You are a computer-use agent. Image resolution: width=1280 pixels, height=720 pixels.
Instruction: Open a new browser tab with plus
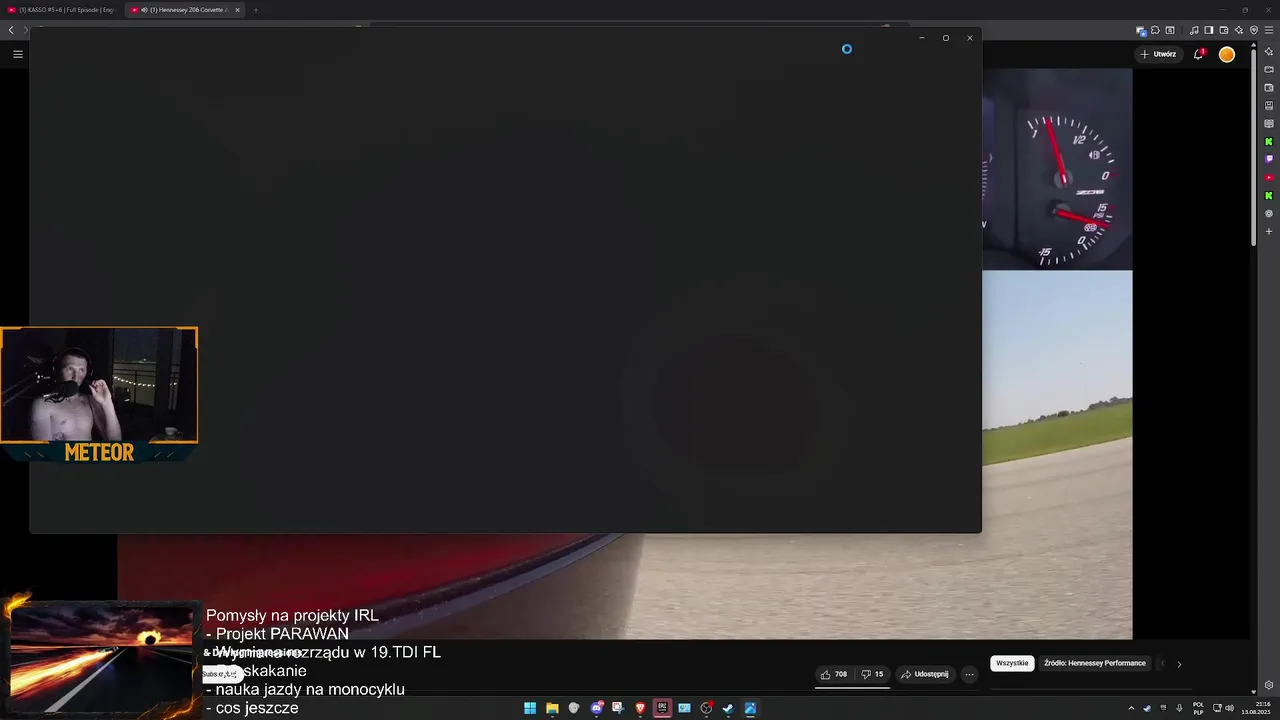pos(255,10)
